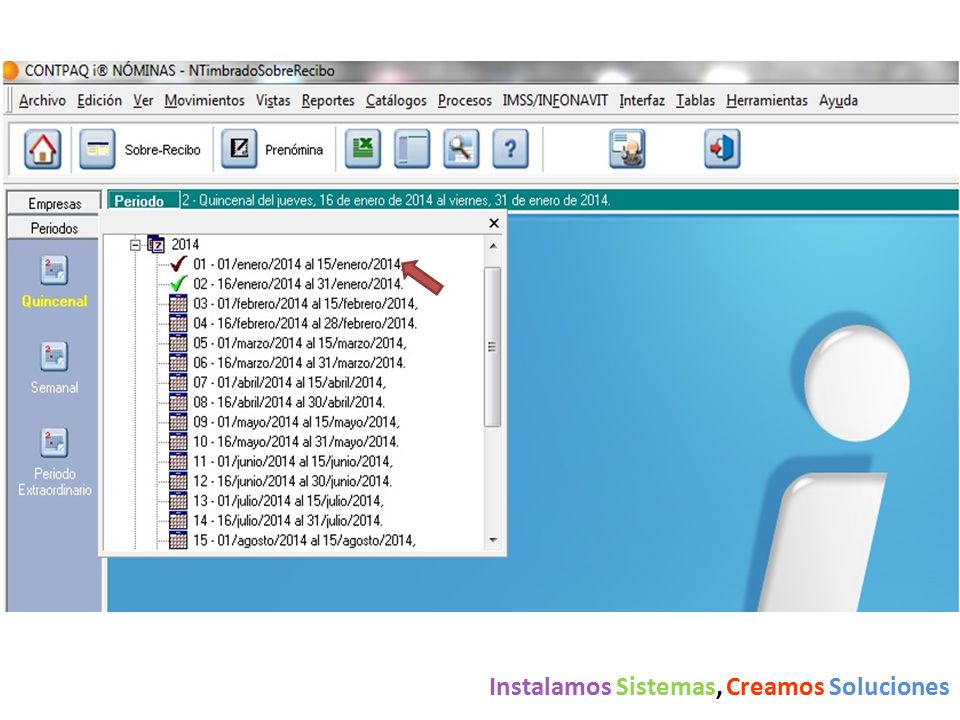Viewport: 960px width, 720px height.
Task: Click the Periodo header label
Action: click(x=139, y=201)
